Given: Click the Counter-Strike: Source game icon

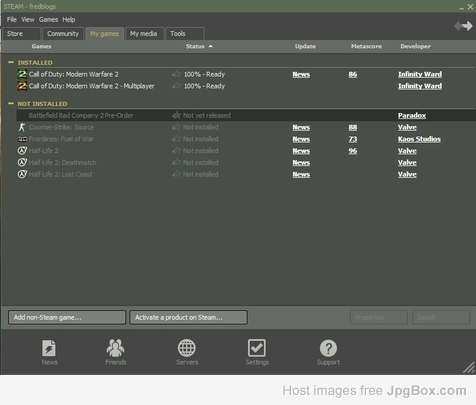Looking at the screenshot, I should coord(22,127).
